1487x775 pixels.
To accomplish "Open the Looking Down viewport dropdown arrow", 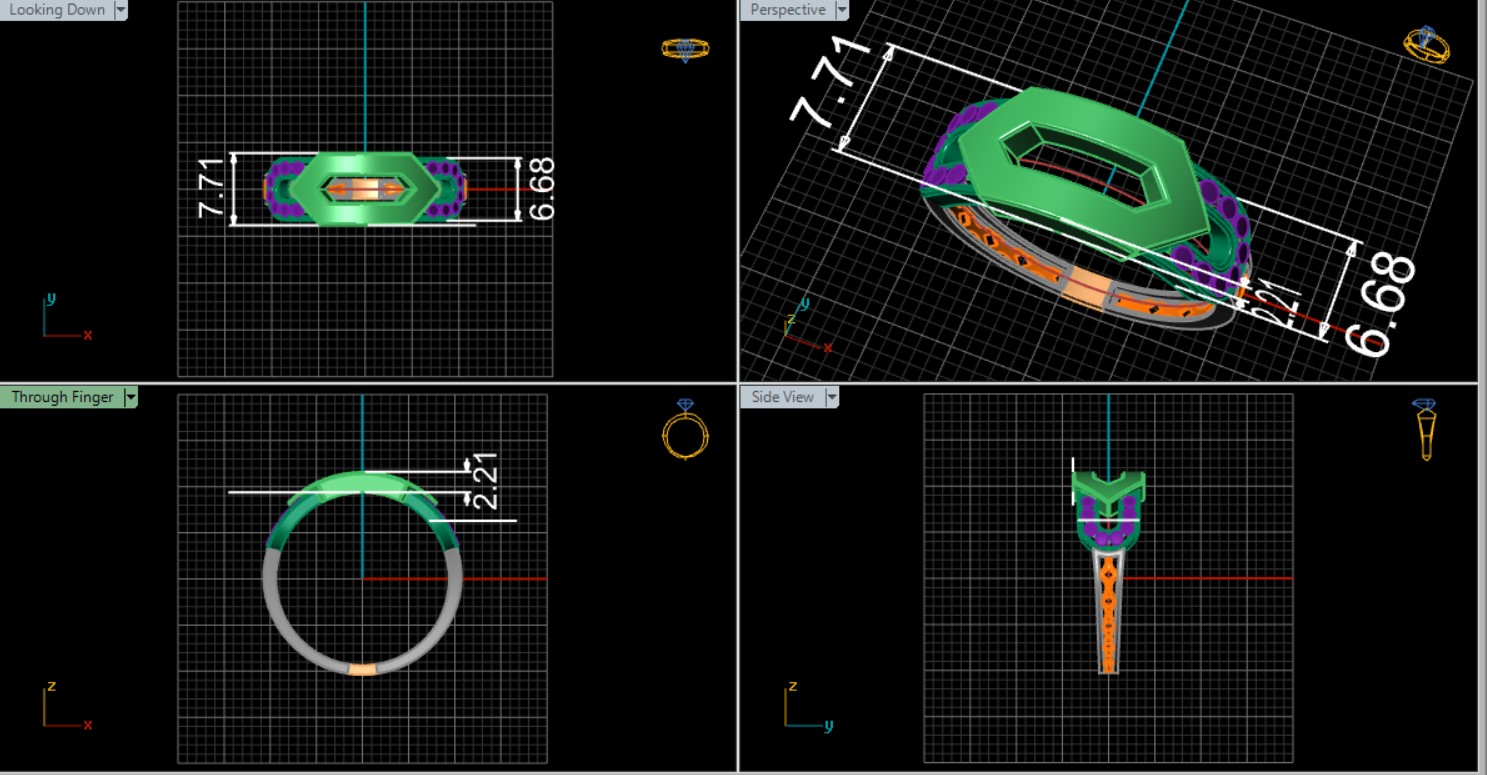I will pyautogui.click(x=121, y=10).
